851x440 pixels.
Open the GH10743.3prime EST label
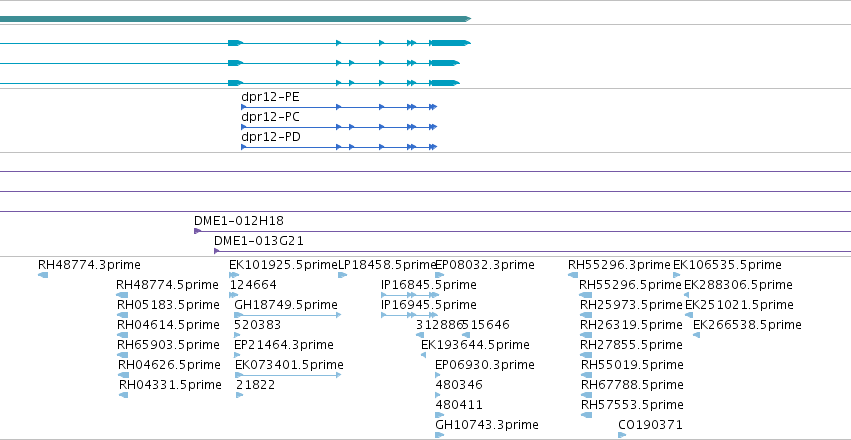click(487, 424)
